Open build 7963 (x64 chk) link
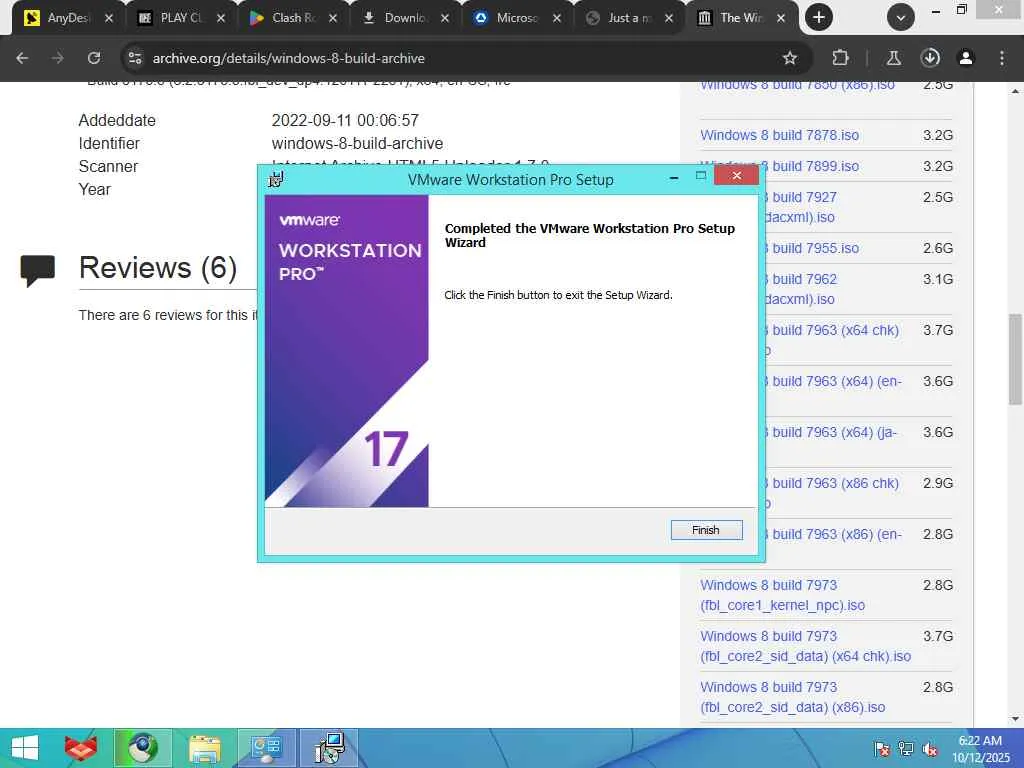Image resolution: width=1024 pixels, height=768 pixels. pos(832,340)
